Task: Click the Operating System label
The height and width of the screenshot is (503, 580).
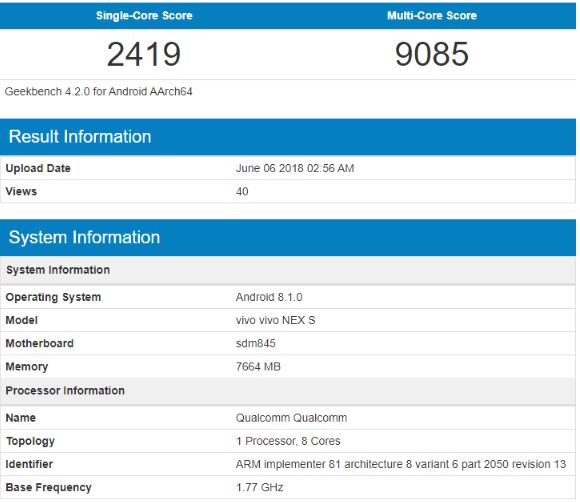Action: pyautogui.click(x=53, y=297)
